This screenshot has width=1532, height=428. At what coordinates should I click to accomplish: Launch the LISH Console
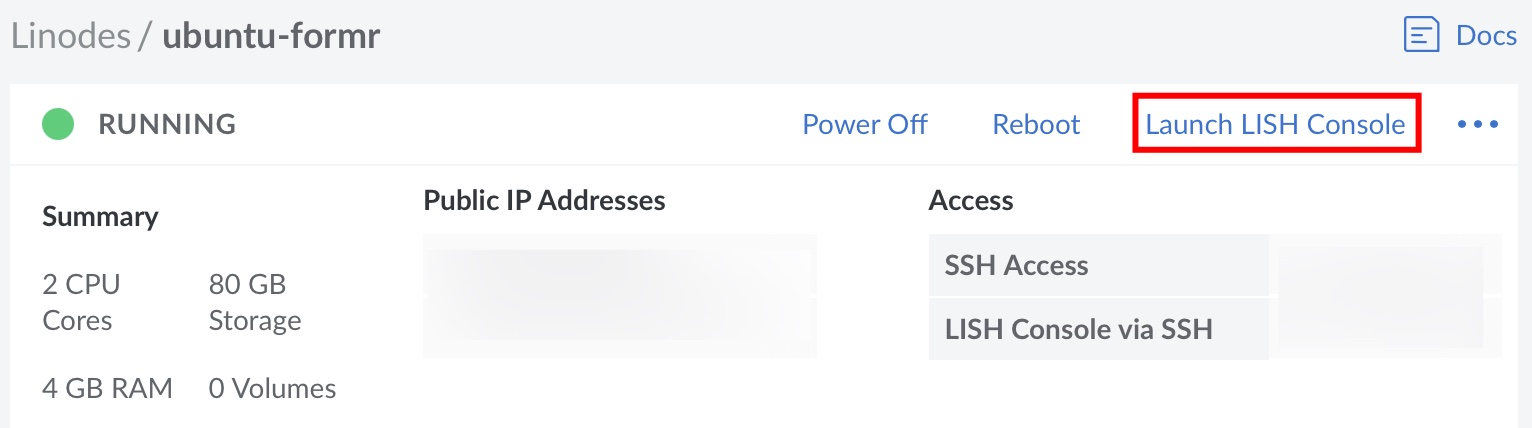click(x=1275, y=125)
